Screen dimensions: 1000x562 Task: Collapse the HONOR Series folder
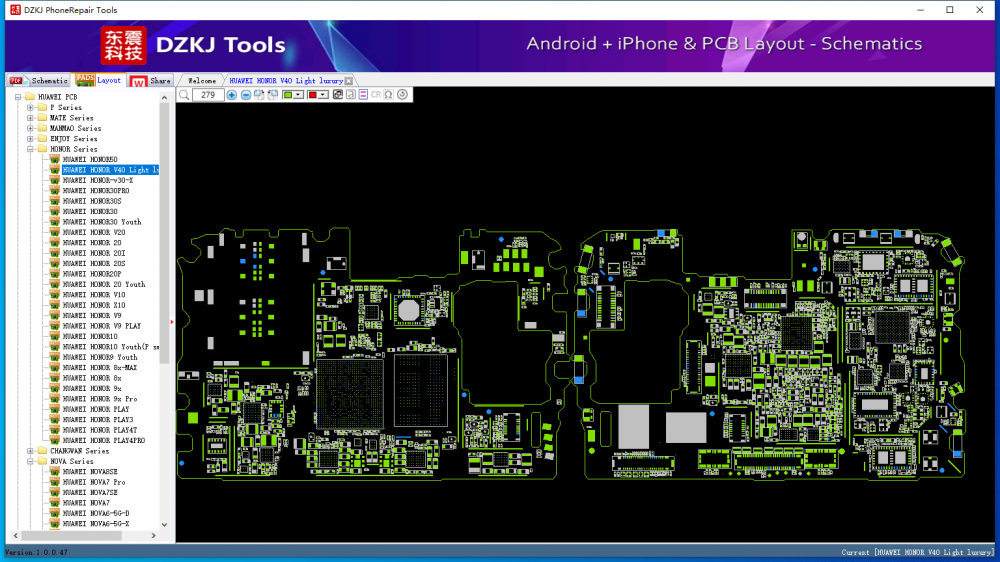tap(30, 149)
